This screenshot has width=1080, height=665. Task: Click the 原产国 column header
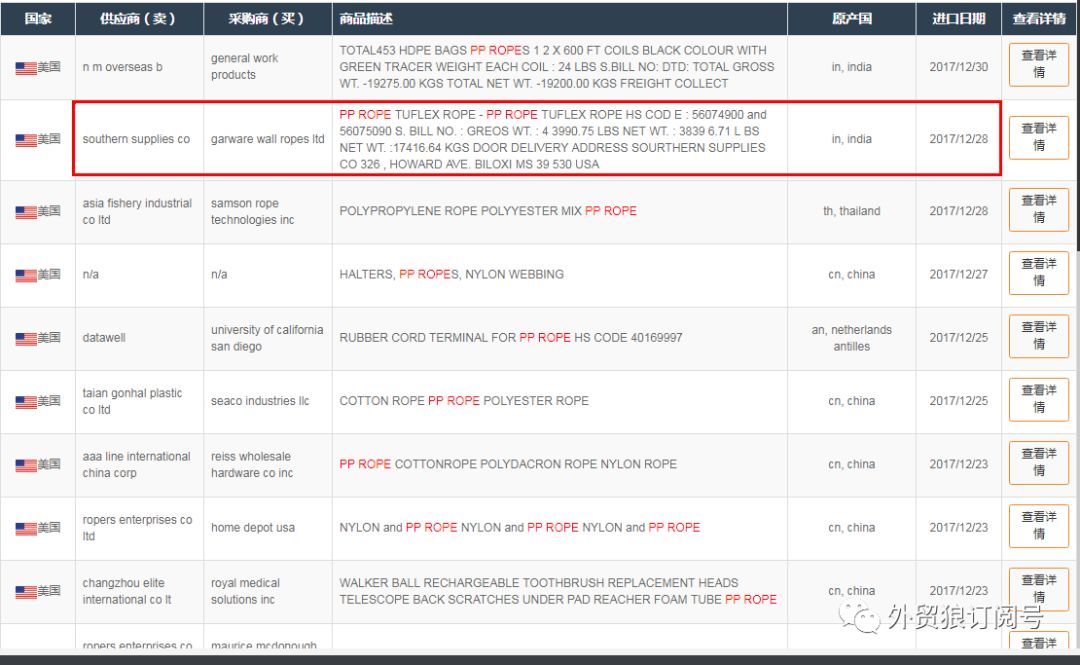[851, 19]
